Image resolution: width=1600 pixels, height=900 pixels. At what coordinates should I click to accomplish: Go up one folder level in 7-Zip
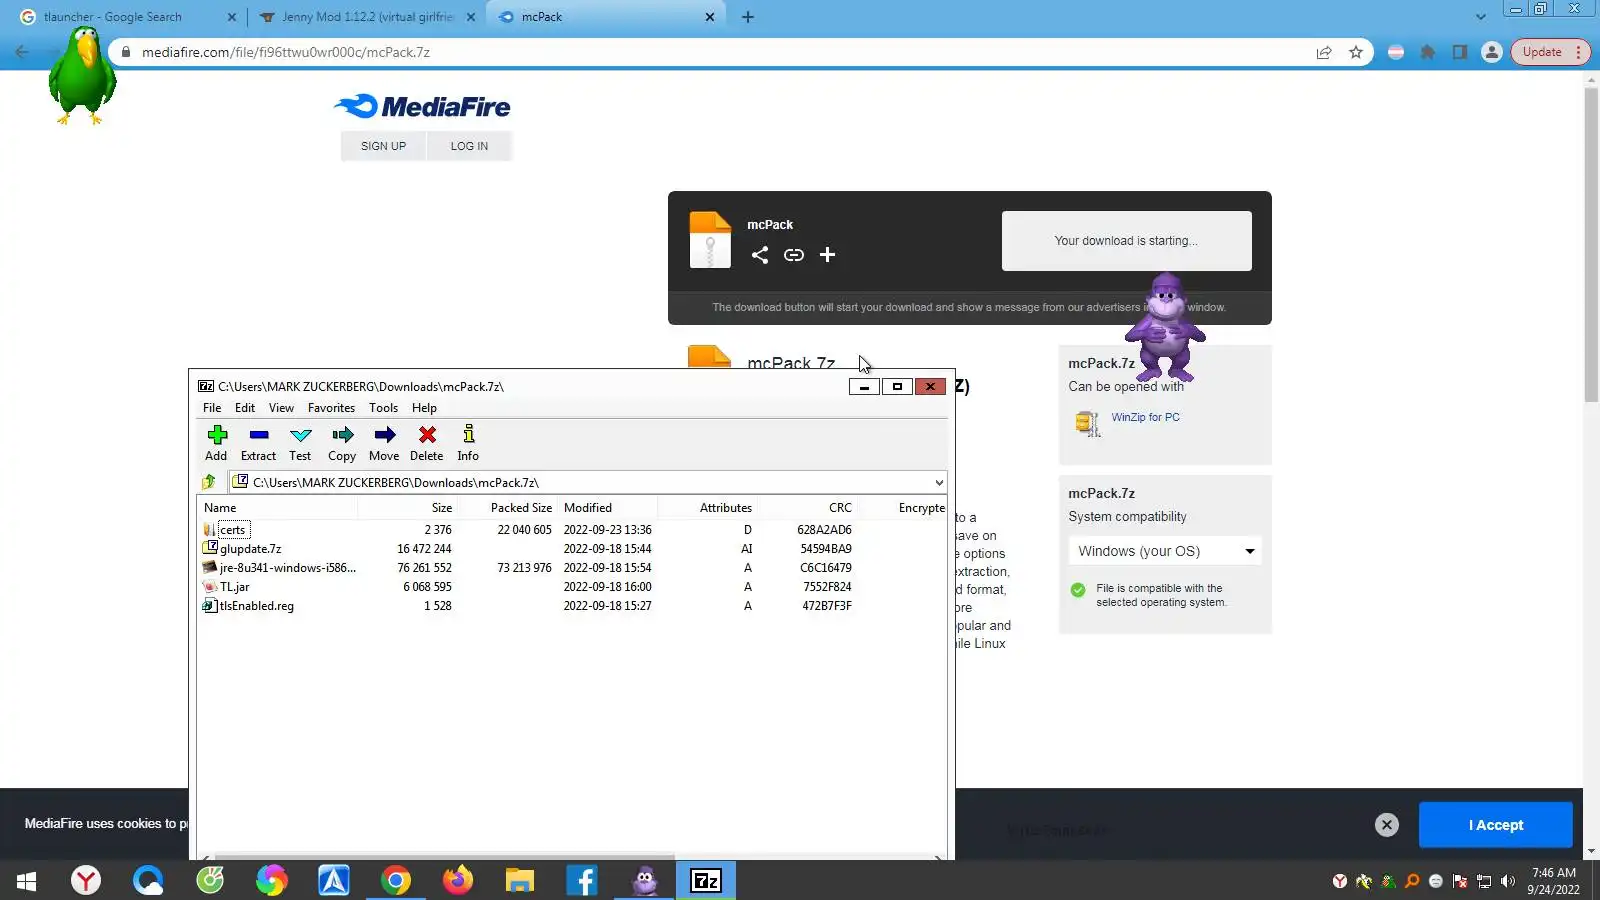pyautogui.click(x=209, y=482)
